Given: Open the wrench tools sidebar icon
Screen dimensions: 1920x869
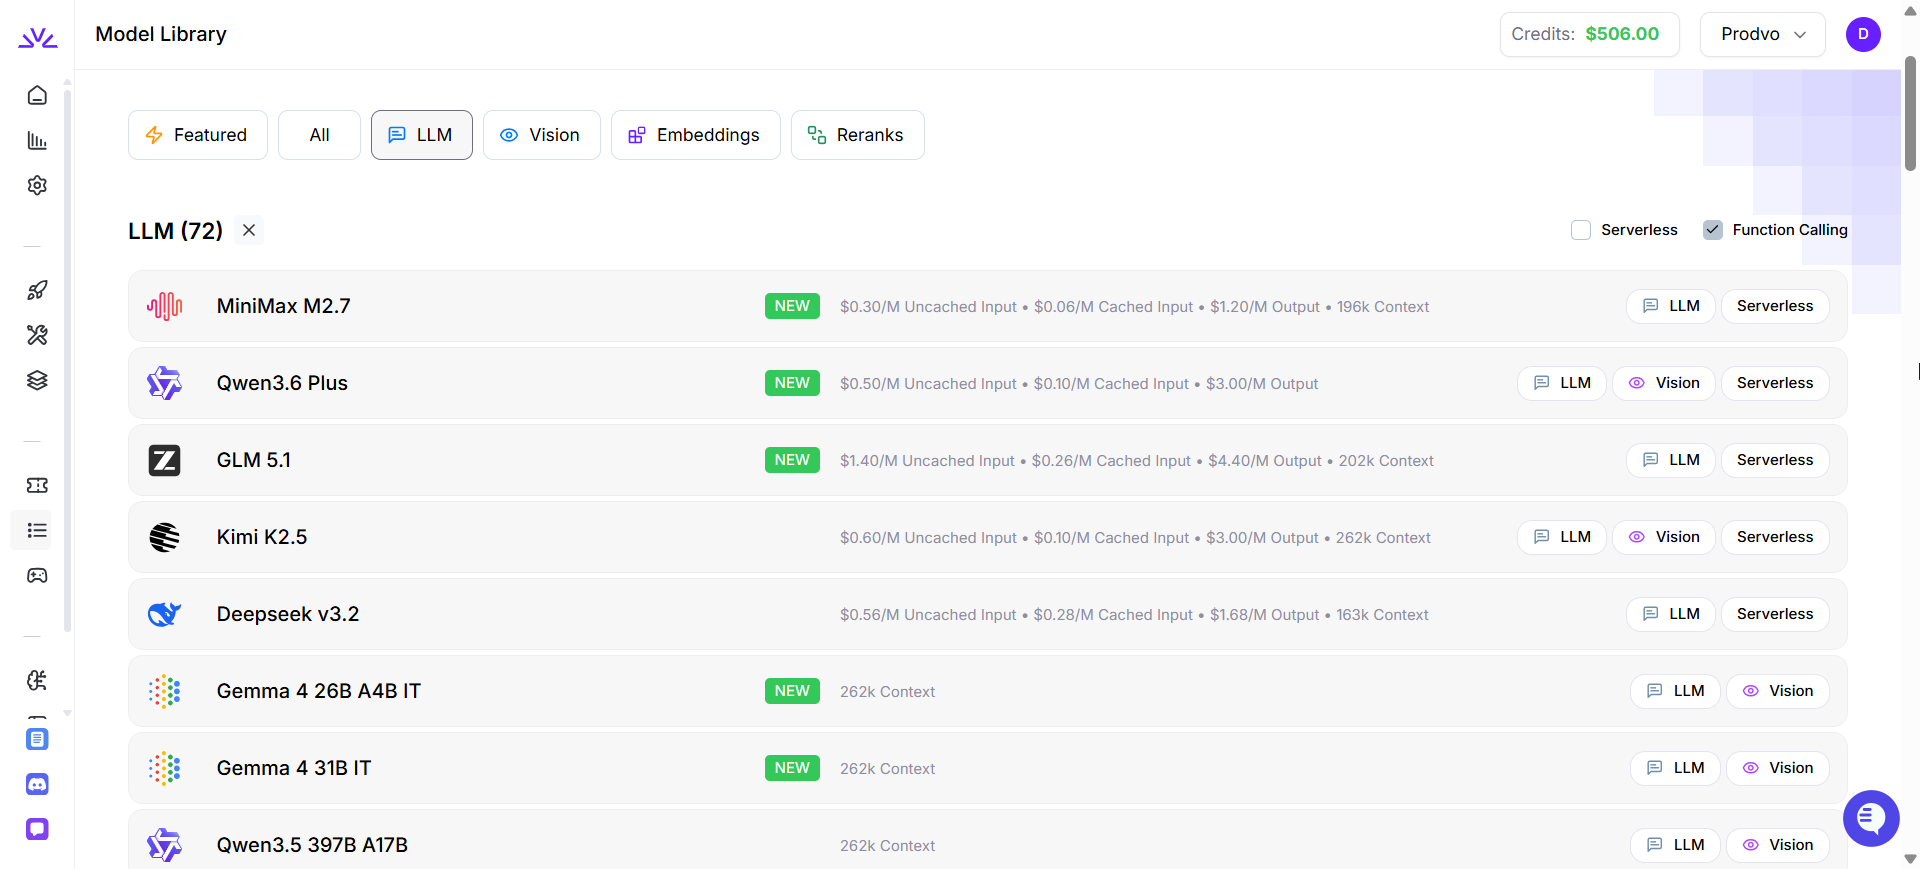Looking at the screenshot, I should [x=37, y=335].
